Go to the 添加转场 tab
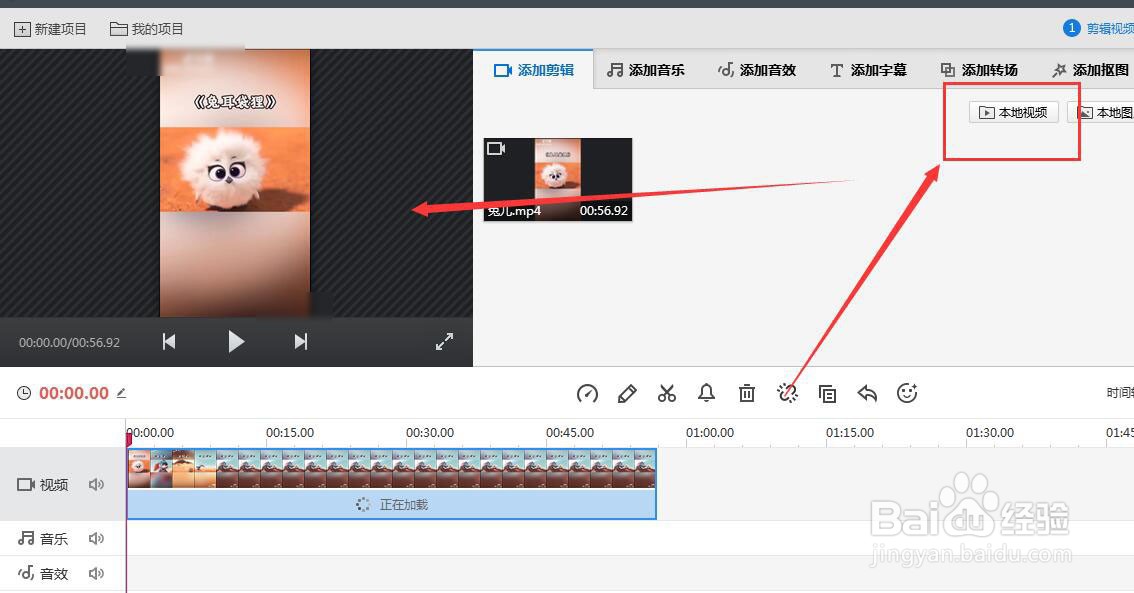 tap(979, 70)
